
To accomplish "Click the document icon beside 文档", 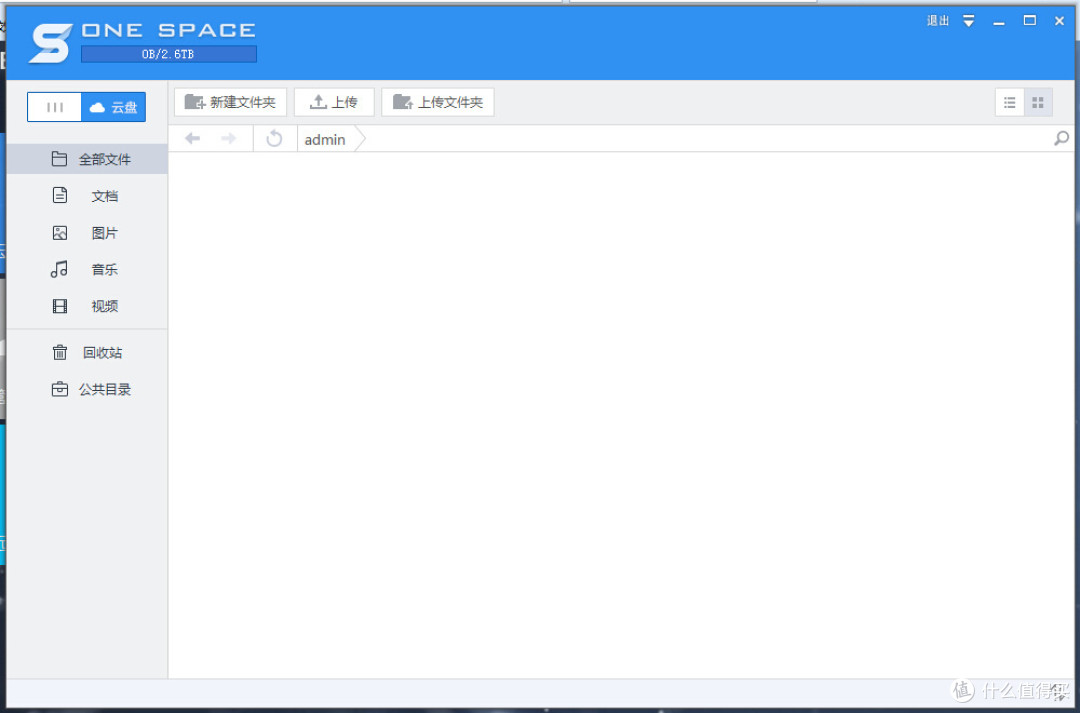I will tap(60, 195).
